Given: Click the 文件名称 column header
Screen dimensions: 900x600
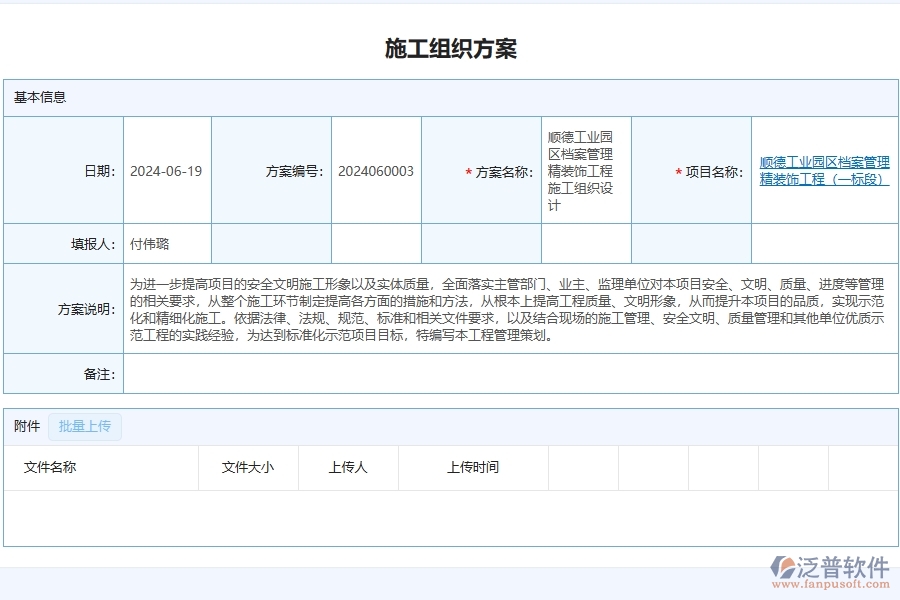Looking at the screenshot, I should pos(49,467).
